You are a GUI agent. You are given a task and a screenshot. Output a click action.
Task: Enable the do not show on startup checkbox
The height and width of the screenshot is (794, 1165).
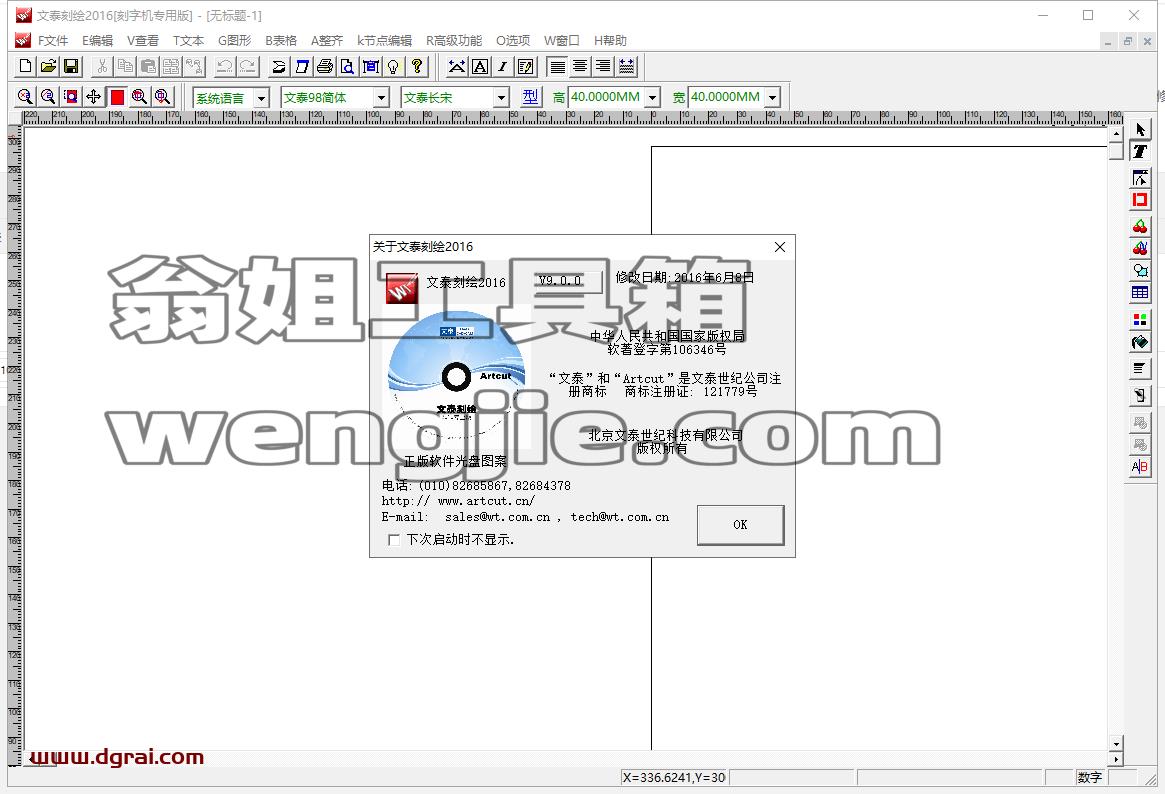coord(394,540)
